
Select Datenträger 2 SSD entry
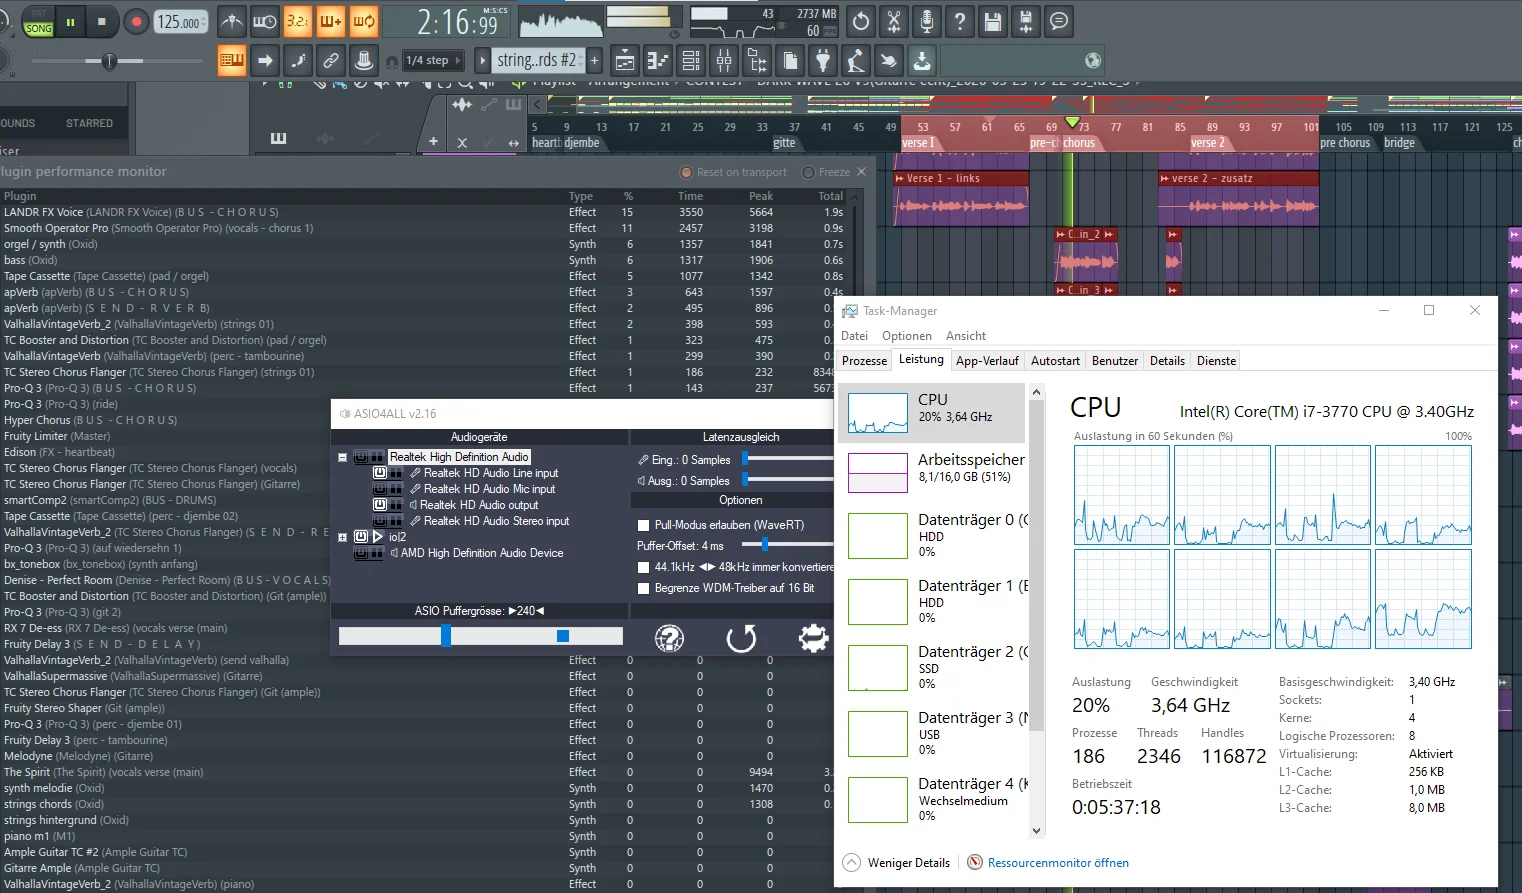(932, 667)
